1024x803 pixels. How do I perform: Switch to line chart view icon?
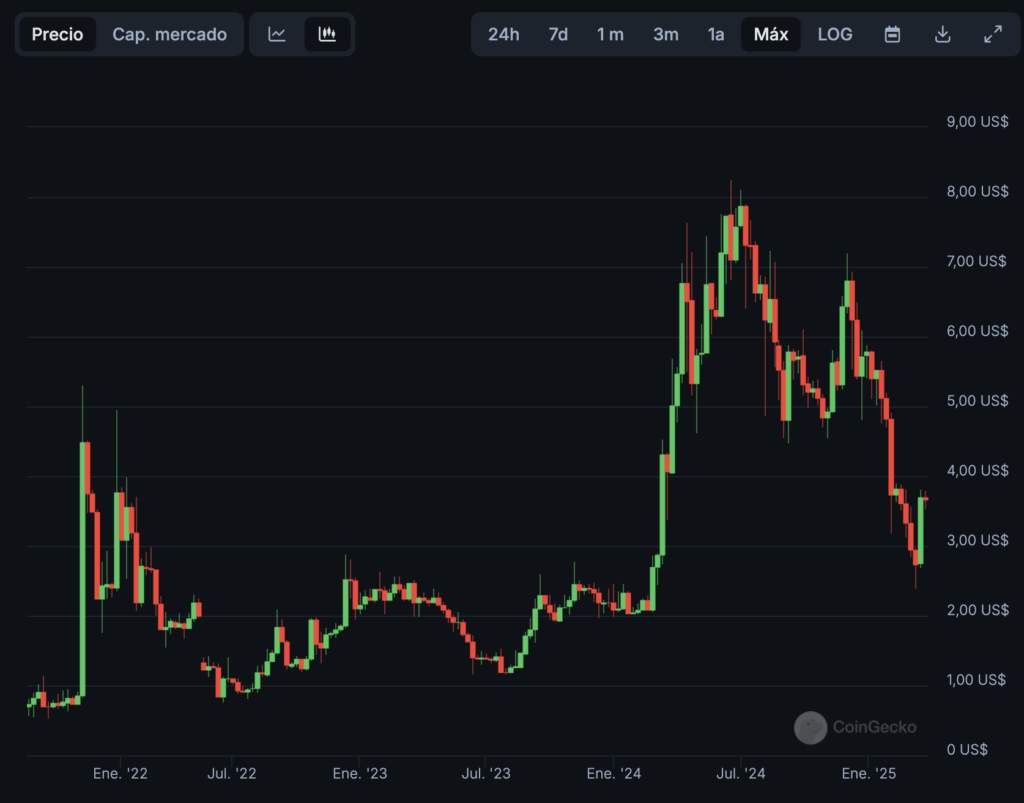click(x=277, y=34)
